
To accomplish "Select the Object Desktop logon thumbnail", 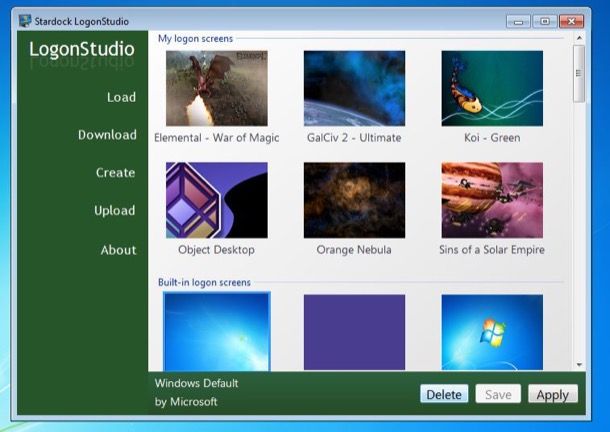I will coord(217,200).
